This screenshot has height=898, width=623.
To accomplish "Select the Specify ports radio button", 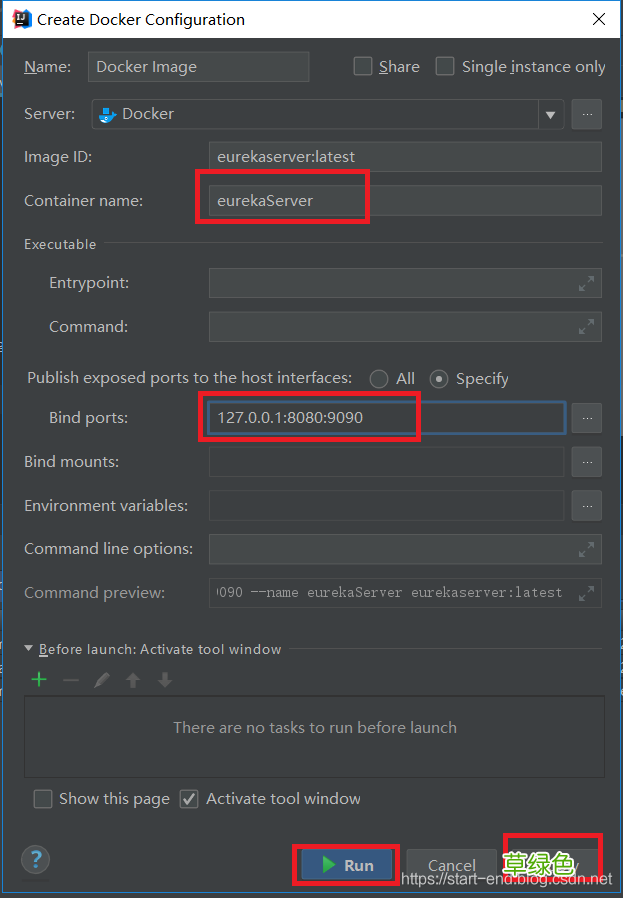I will tap(439, 379).
